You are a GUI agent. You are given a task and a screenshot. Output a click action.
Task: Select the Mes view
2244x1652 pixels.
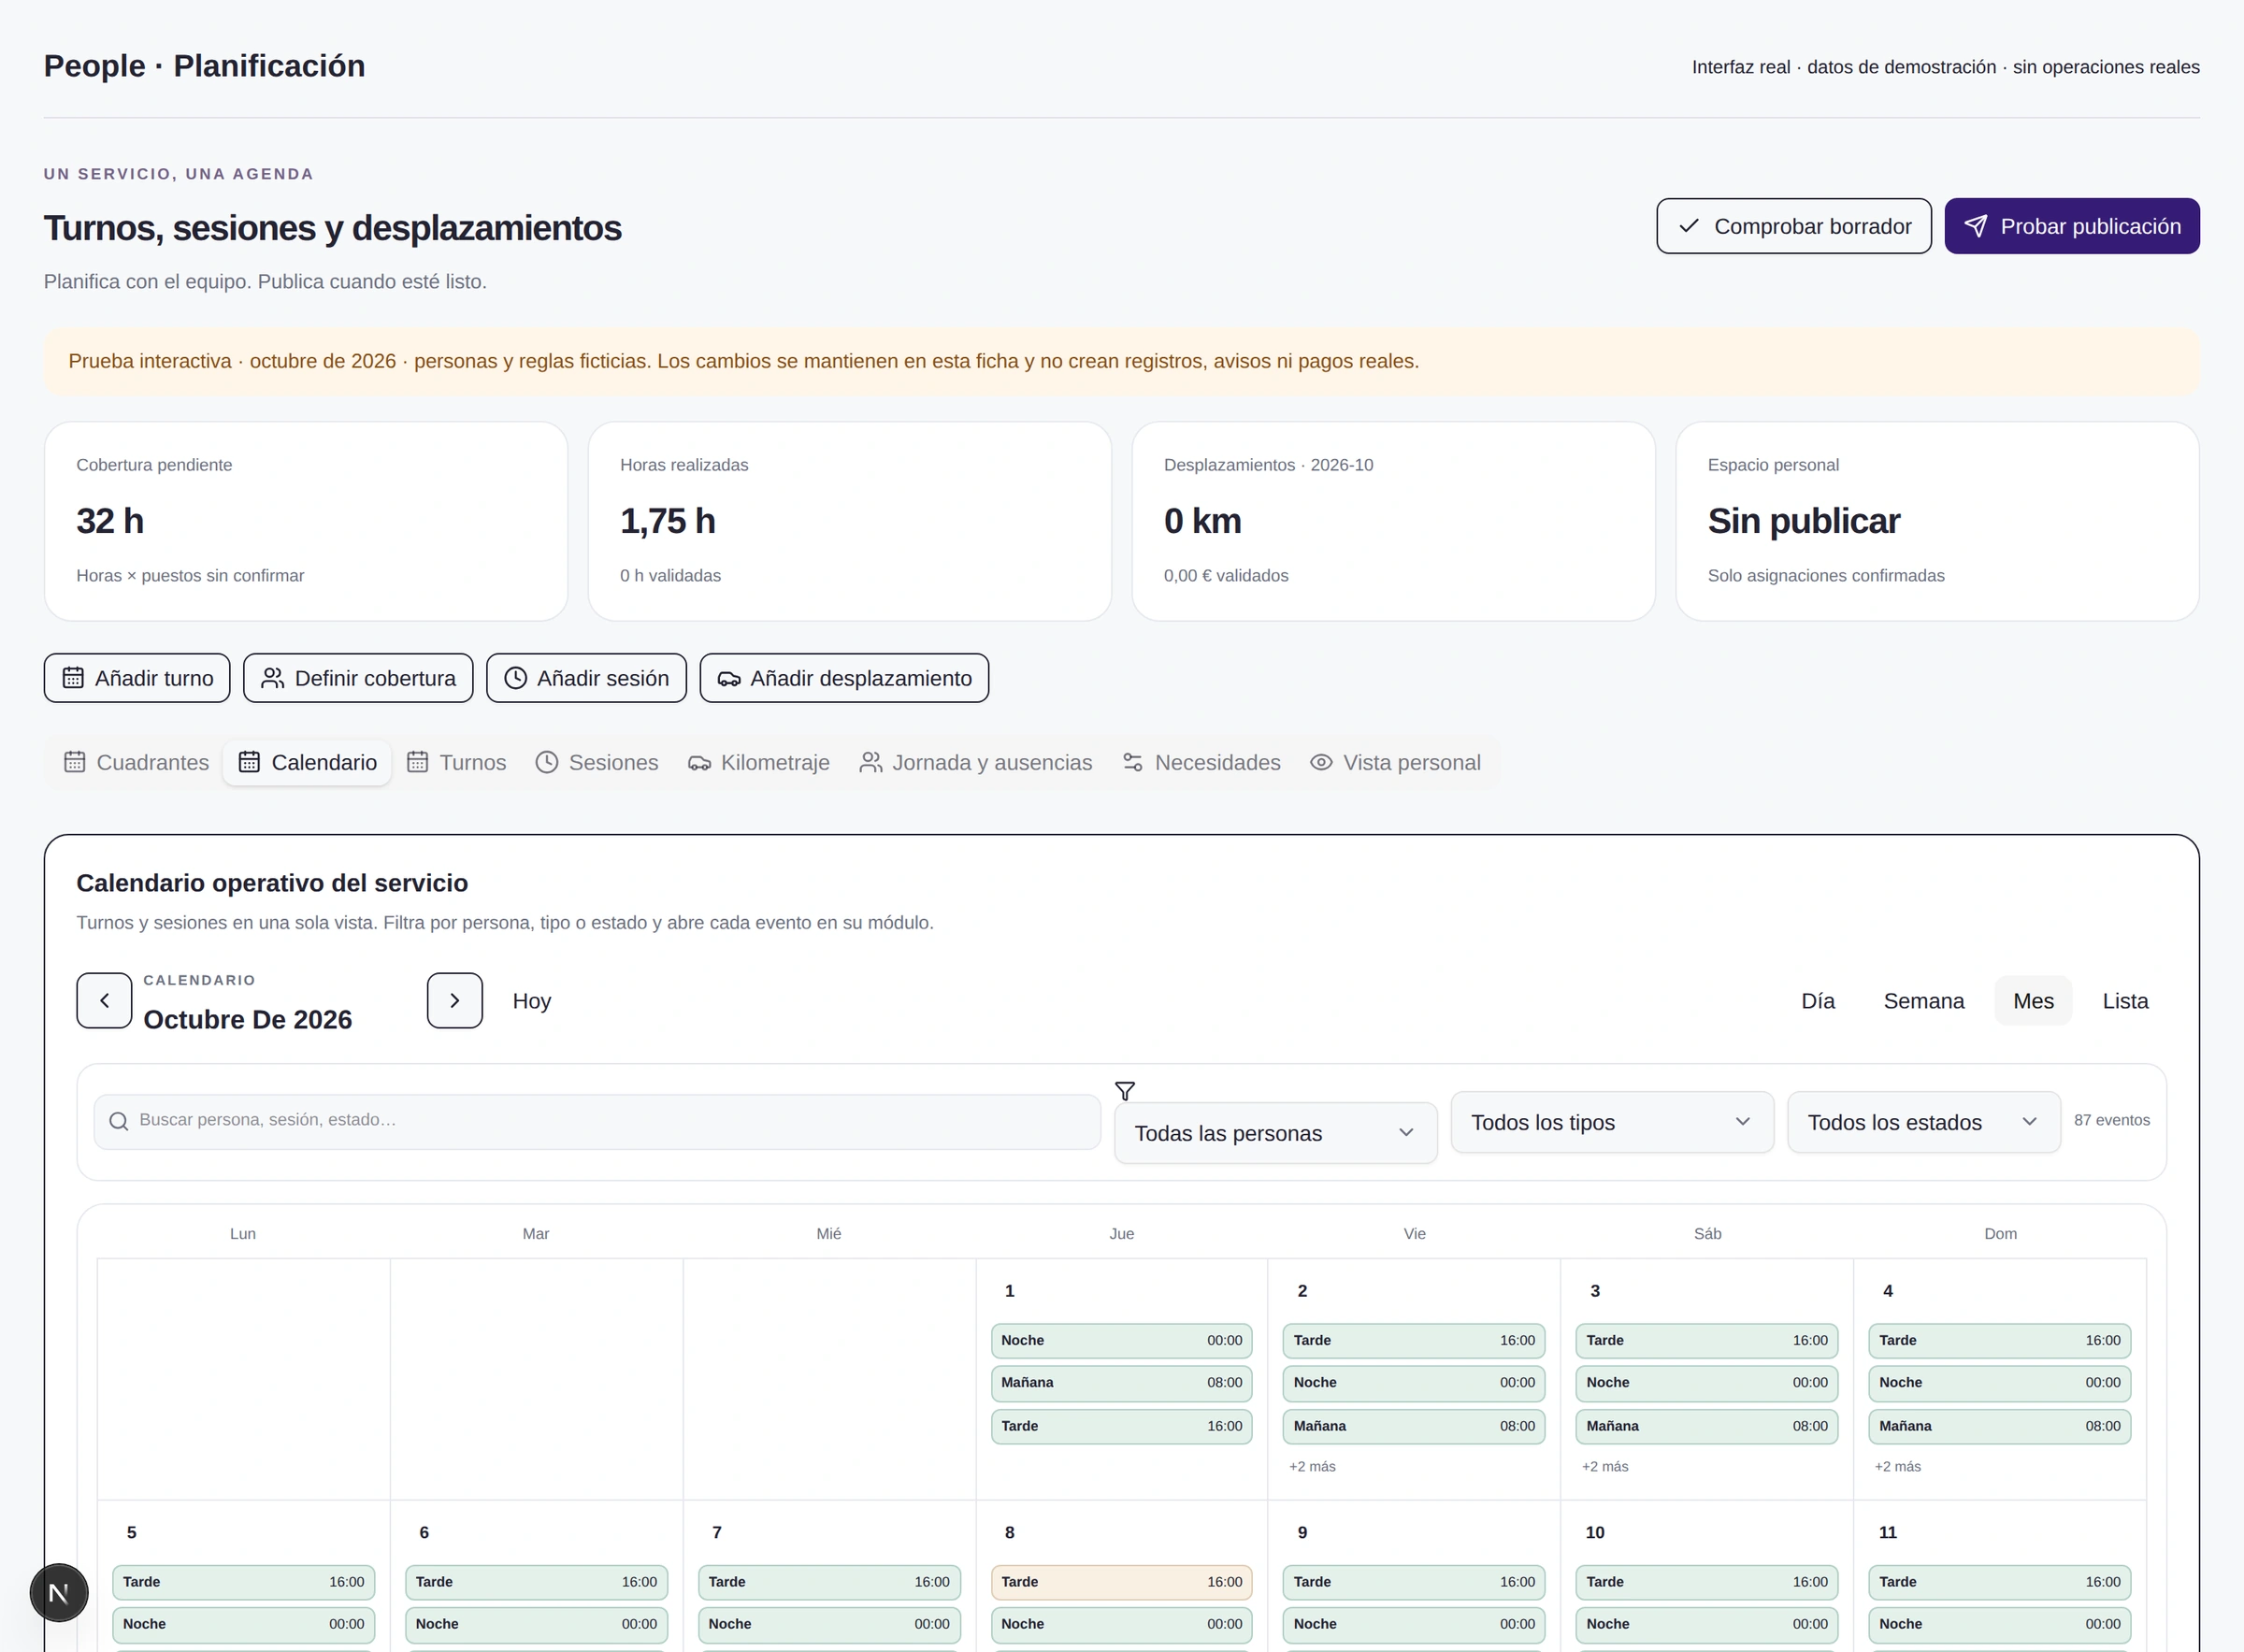[x=2033, y=1001]
